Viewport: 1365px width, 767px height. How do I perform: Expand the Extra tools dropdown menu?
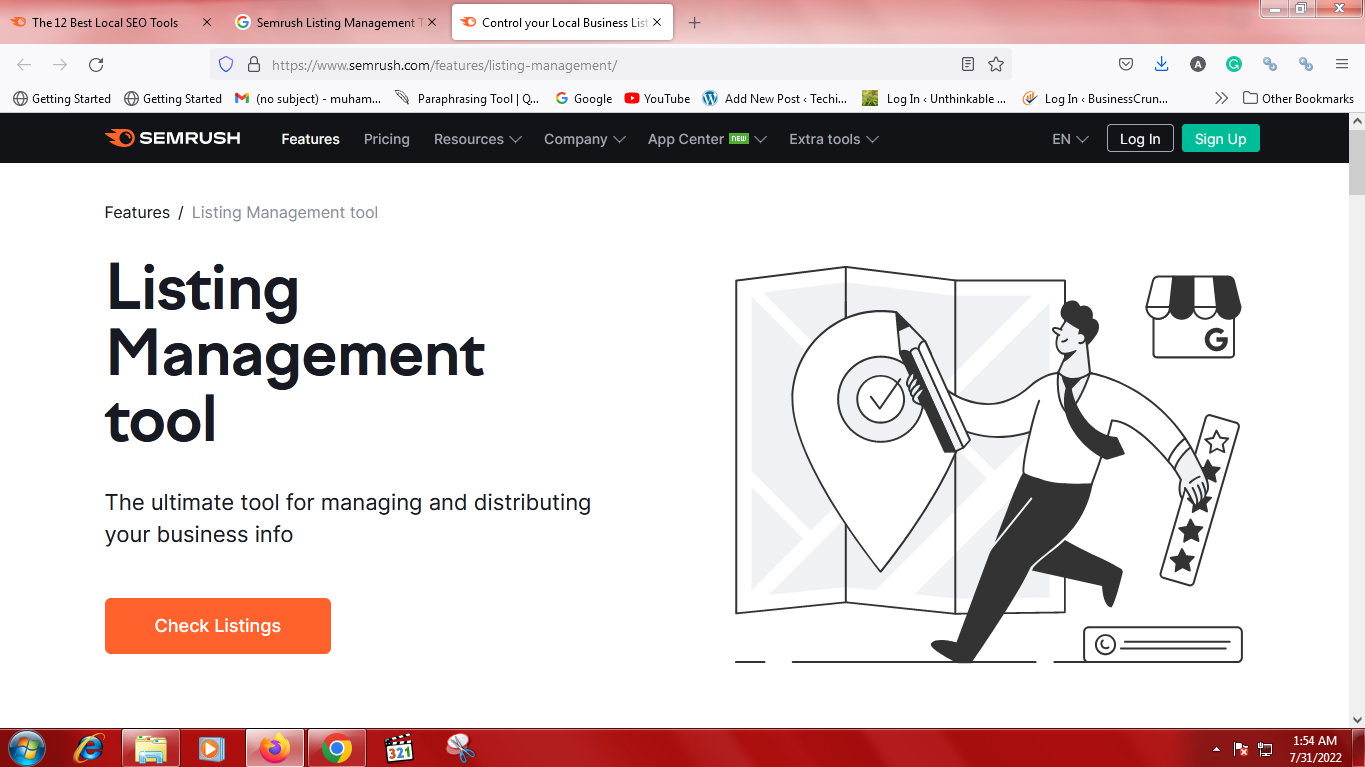834,139
